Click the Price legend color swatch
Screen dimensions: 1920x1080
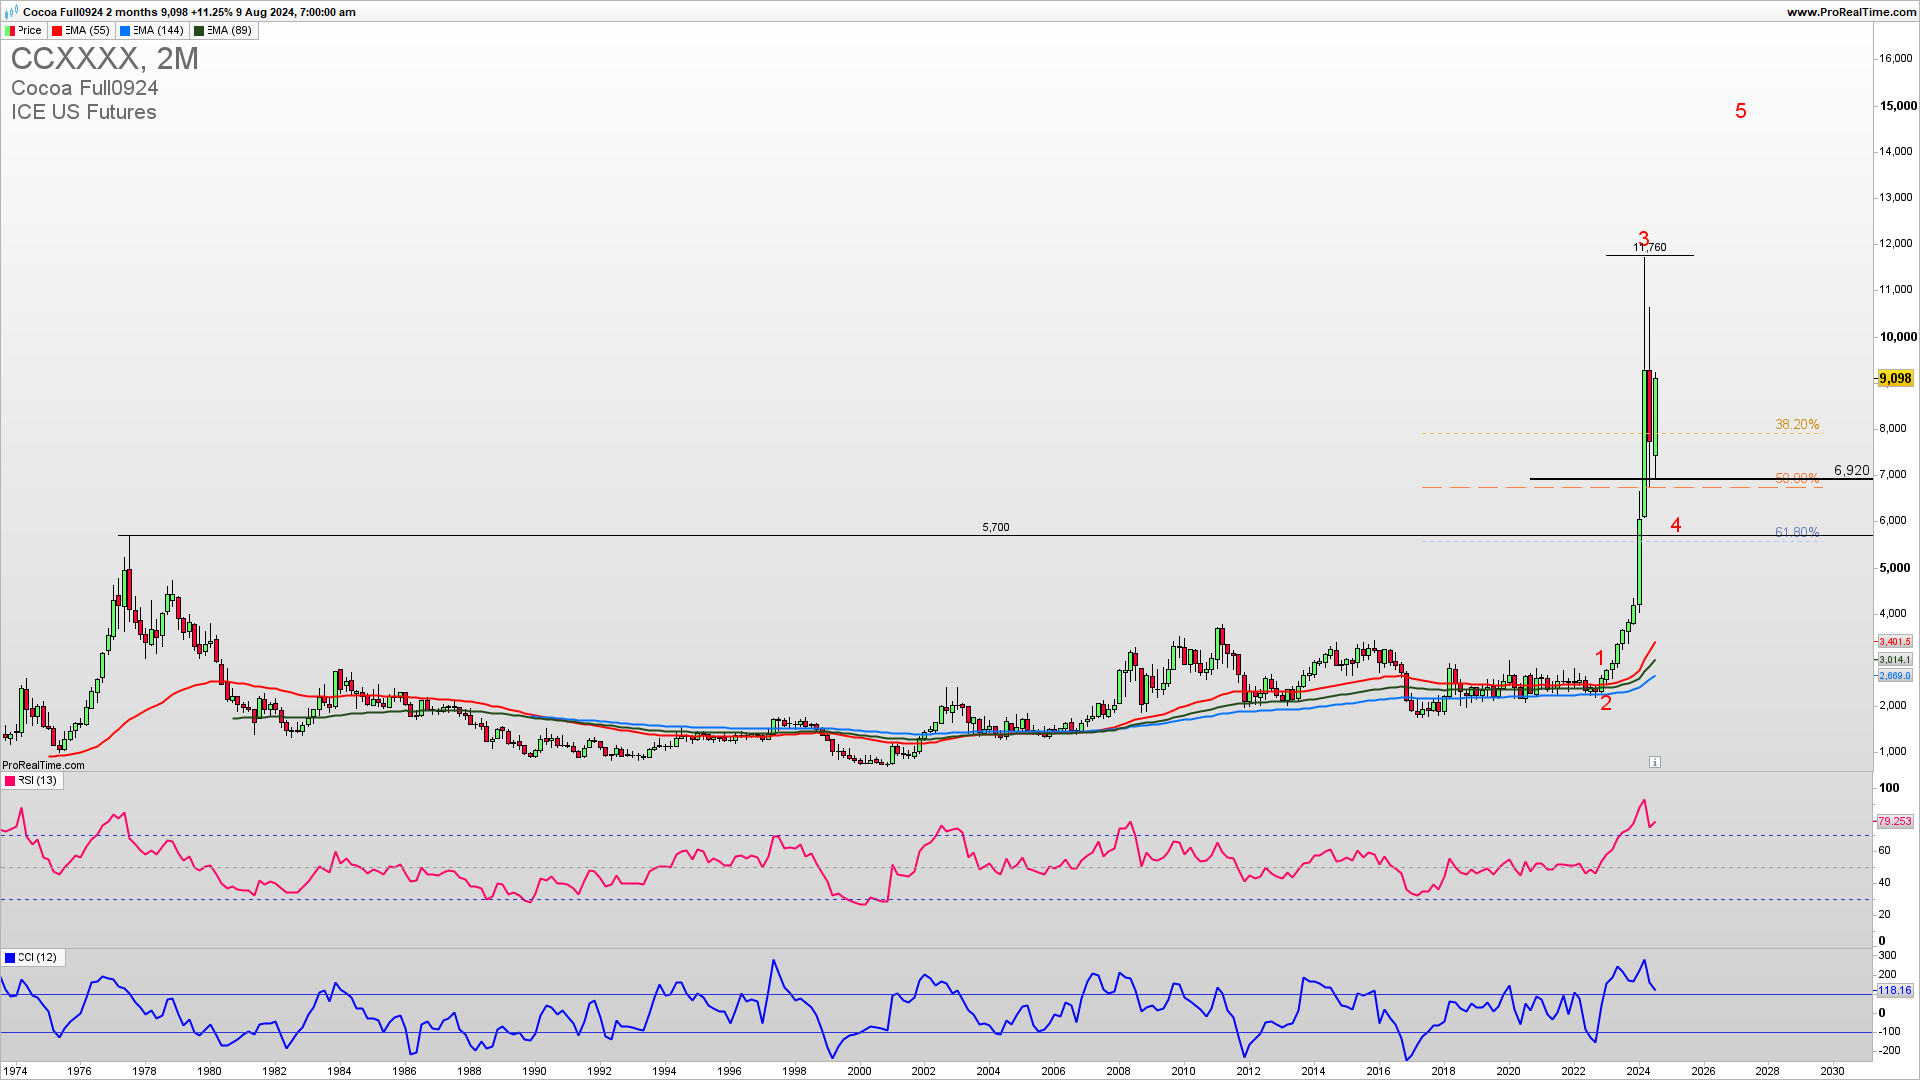[10, 31]
